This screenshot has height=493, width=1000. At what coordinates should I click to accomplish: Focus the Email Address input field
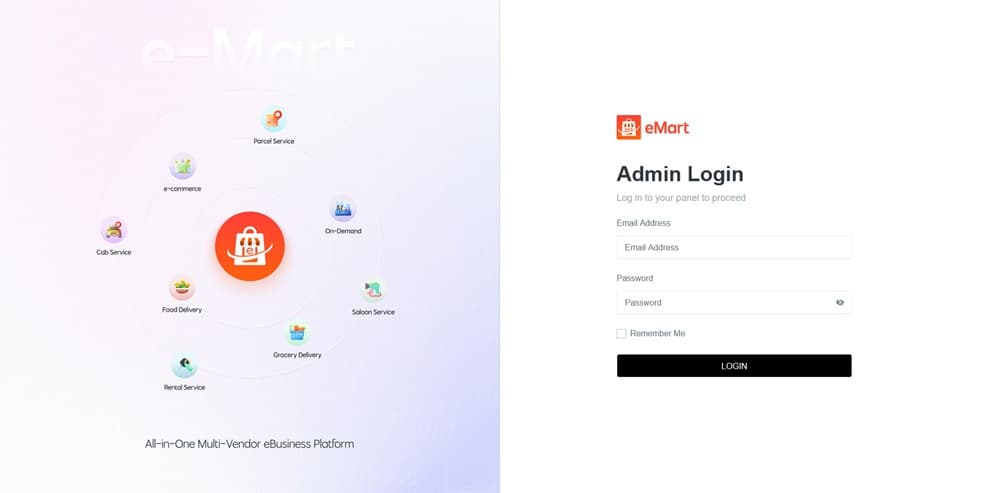tap(734, 247)
